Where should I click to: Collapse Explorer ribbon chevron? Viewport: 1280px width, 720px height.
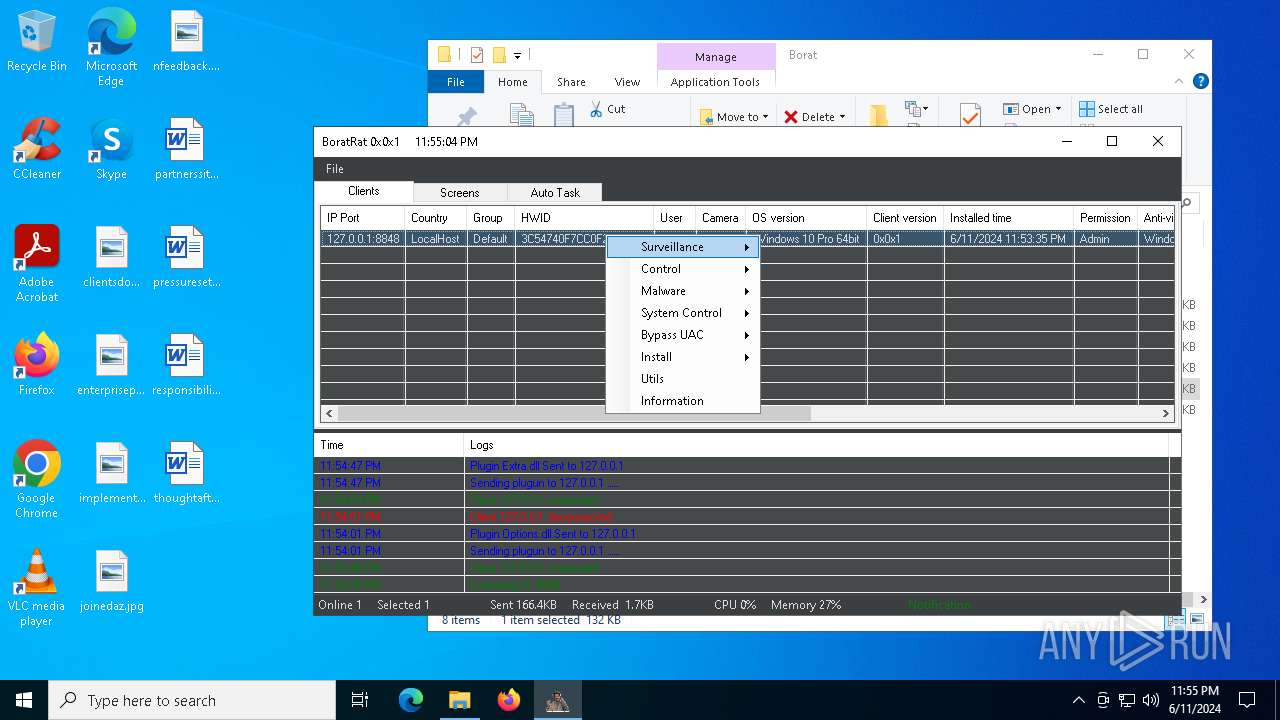(x=1180, y=82)
